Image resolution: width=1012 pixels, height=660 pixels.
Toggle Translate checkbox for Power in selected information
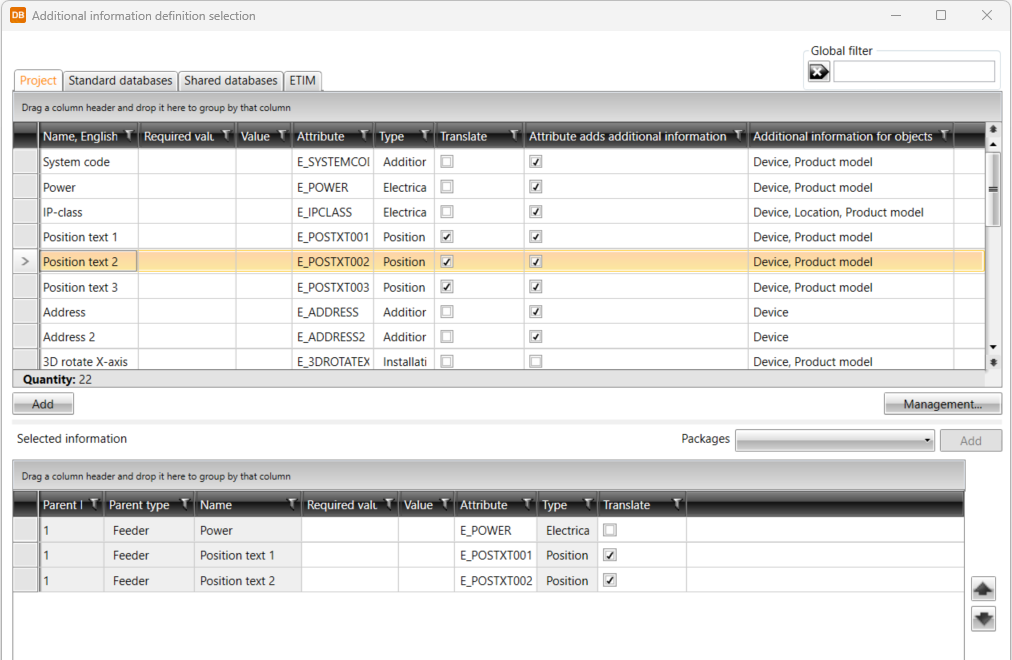pyautogui.click(x=610, y=531)
